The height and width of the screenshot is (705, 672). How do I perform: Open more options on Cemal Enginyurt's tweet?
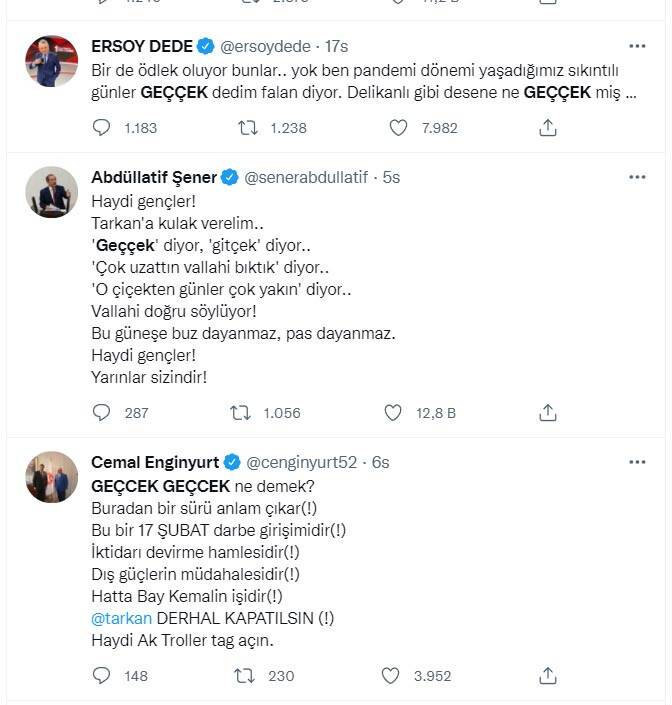[x=637, y=462]
